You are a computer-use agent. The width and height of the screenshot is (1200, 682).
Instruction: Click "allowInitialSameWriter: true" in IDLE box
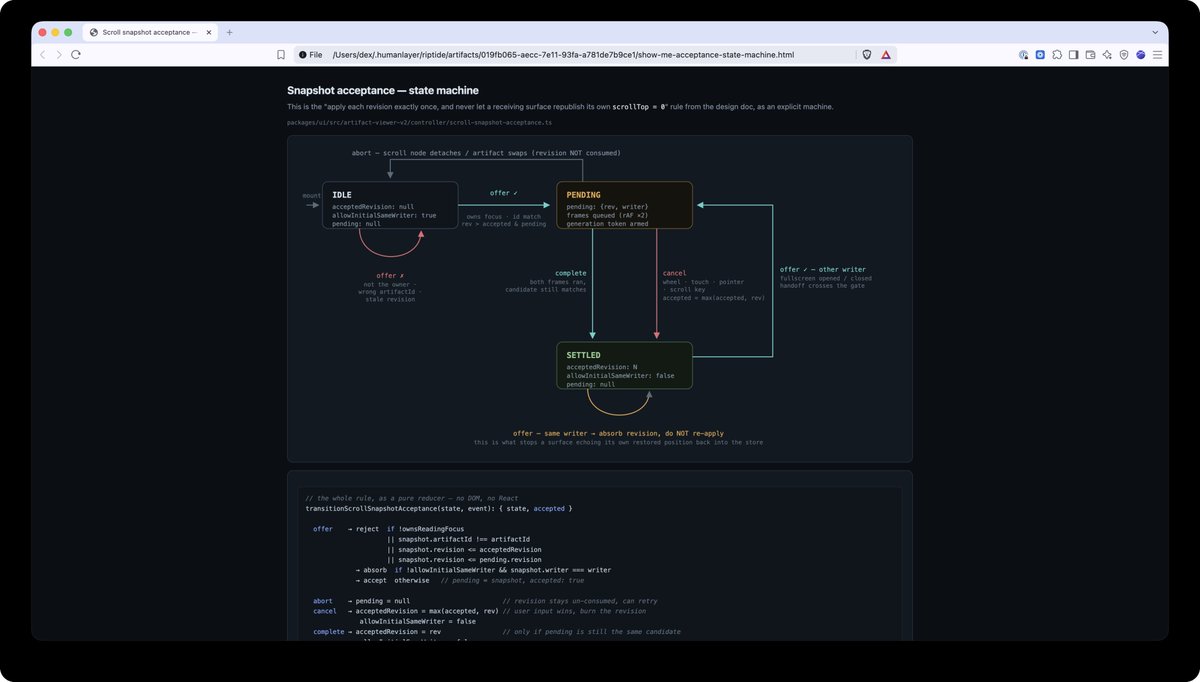pos(384,215)
